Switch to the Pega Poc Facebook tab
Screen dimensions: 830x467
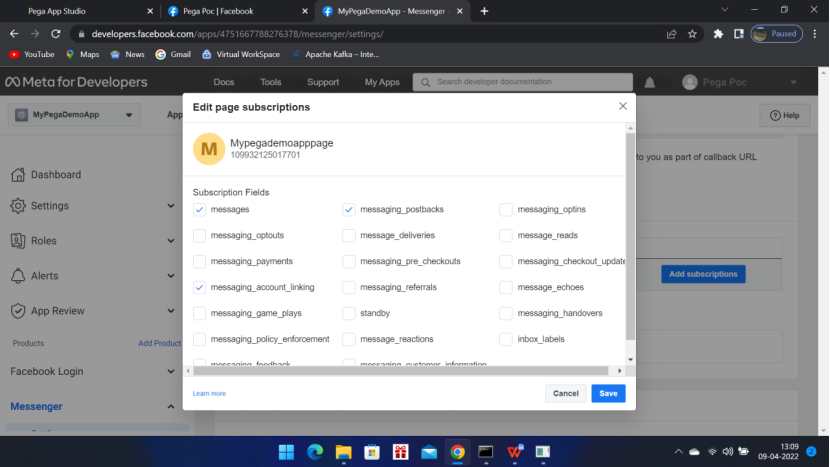point(237,11)
